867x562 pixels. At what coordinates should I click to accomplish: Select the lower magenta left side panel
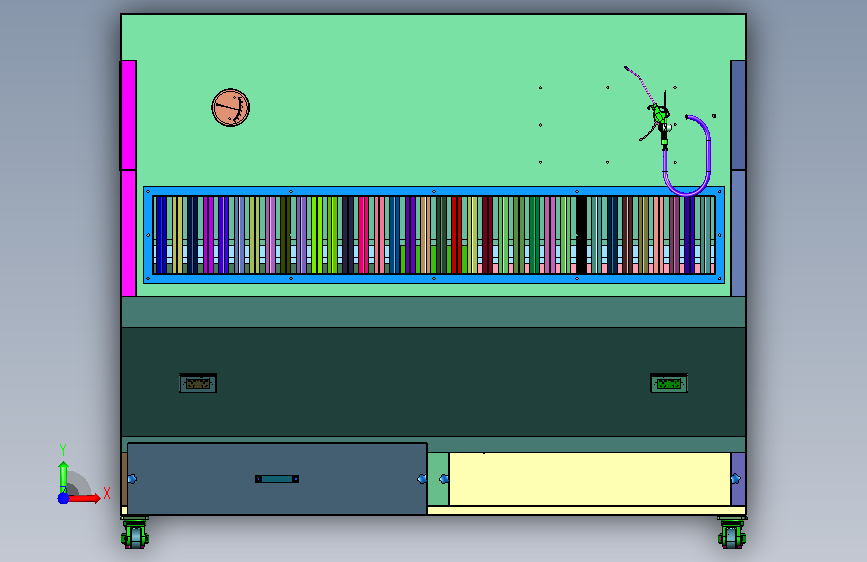[128, 233]
